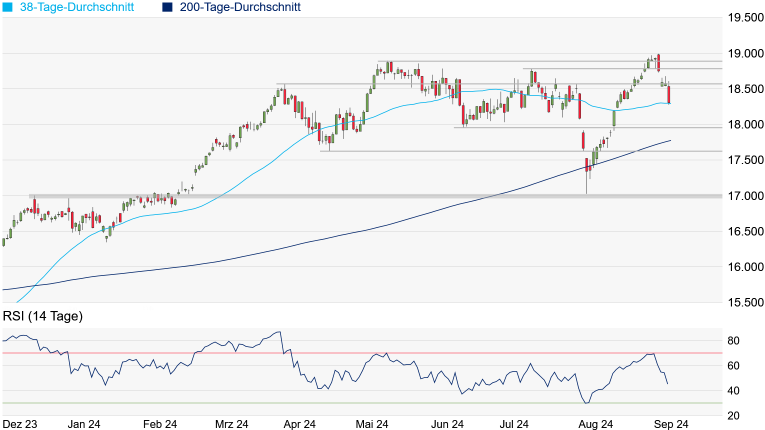Toggle the 200-Tage-Durchschnitt legend label
765x430 pixels.
pos(239,7)
